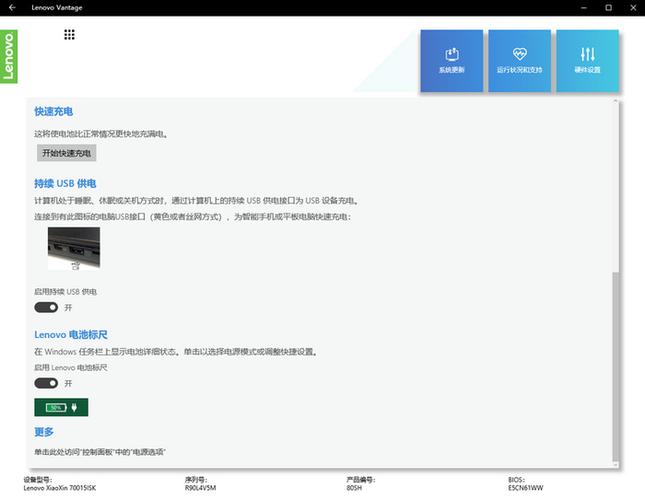Open the nine-dot app grid menu
The height and width of the screenshot is (500, 645).
[69, 35]
